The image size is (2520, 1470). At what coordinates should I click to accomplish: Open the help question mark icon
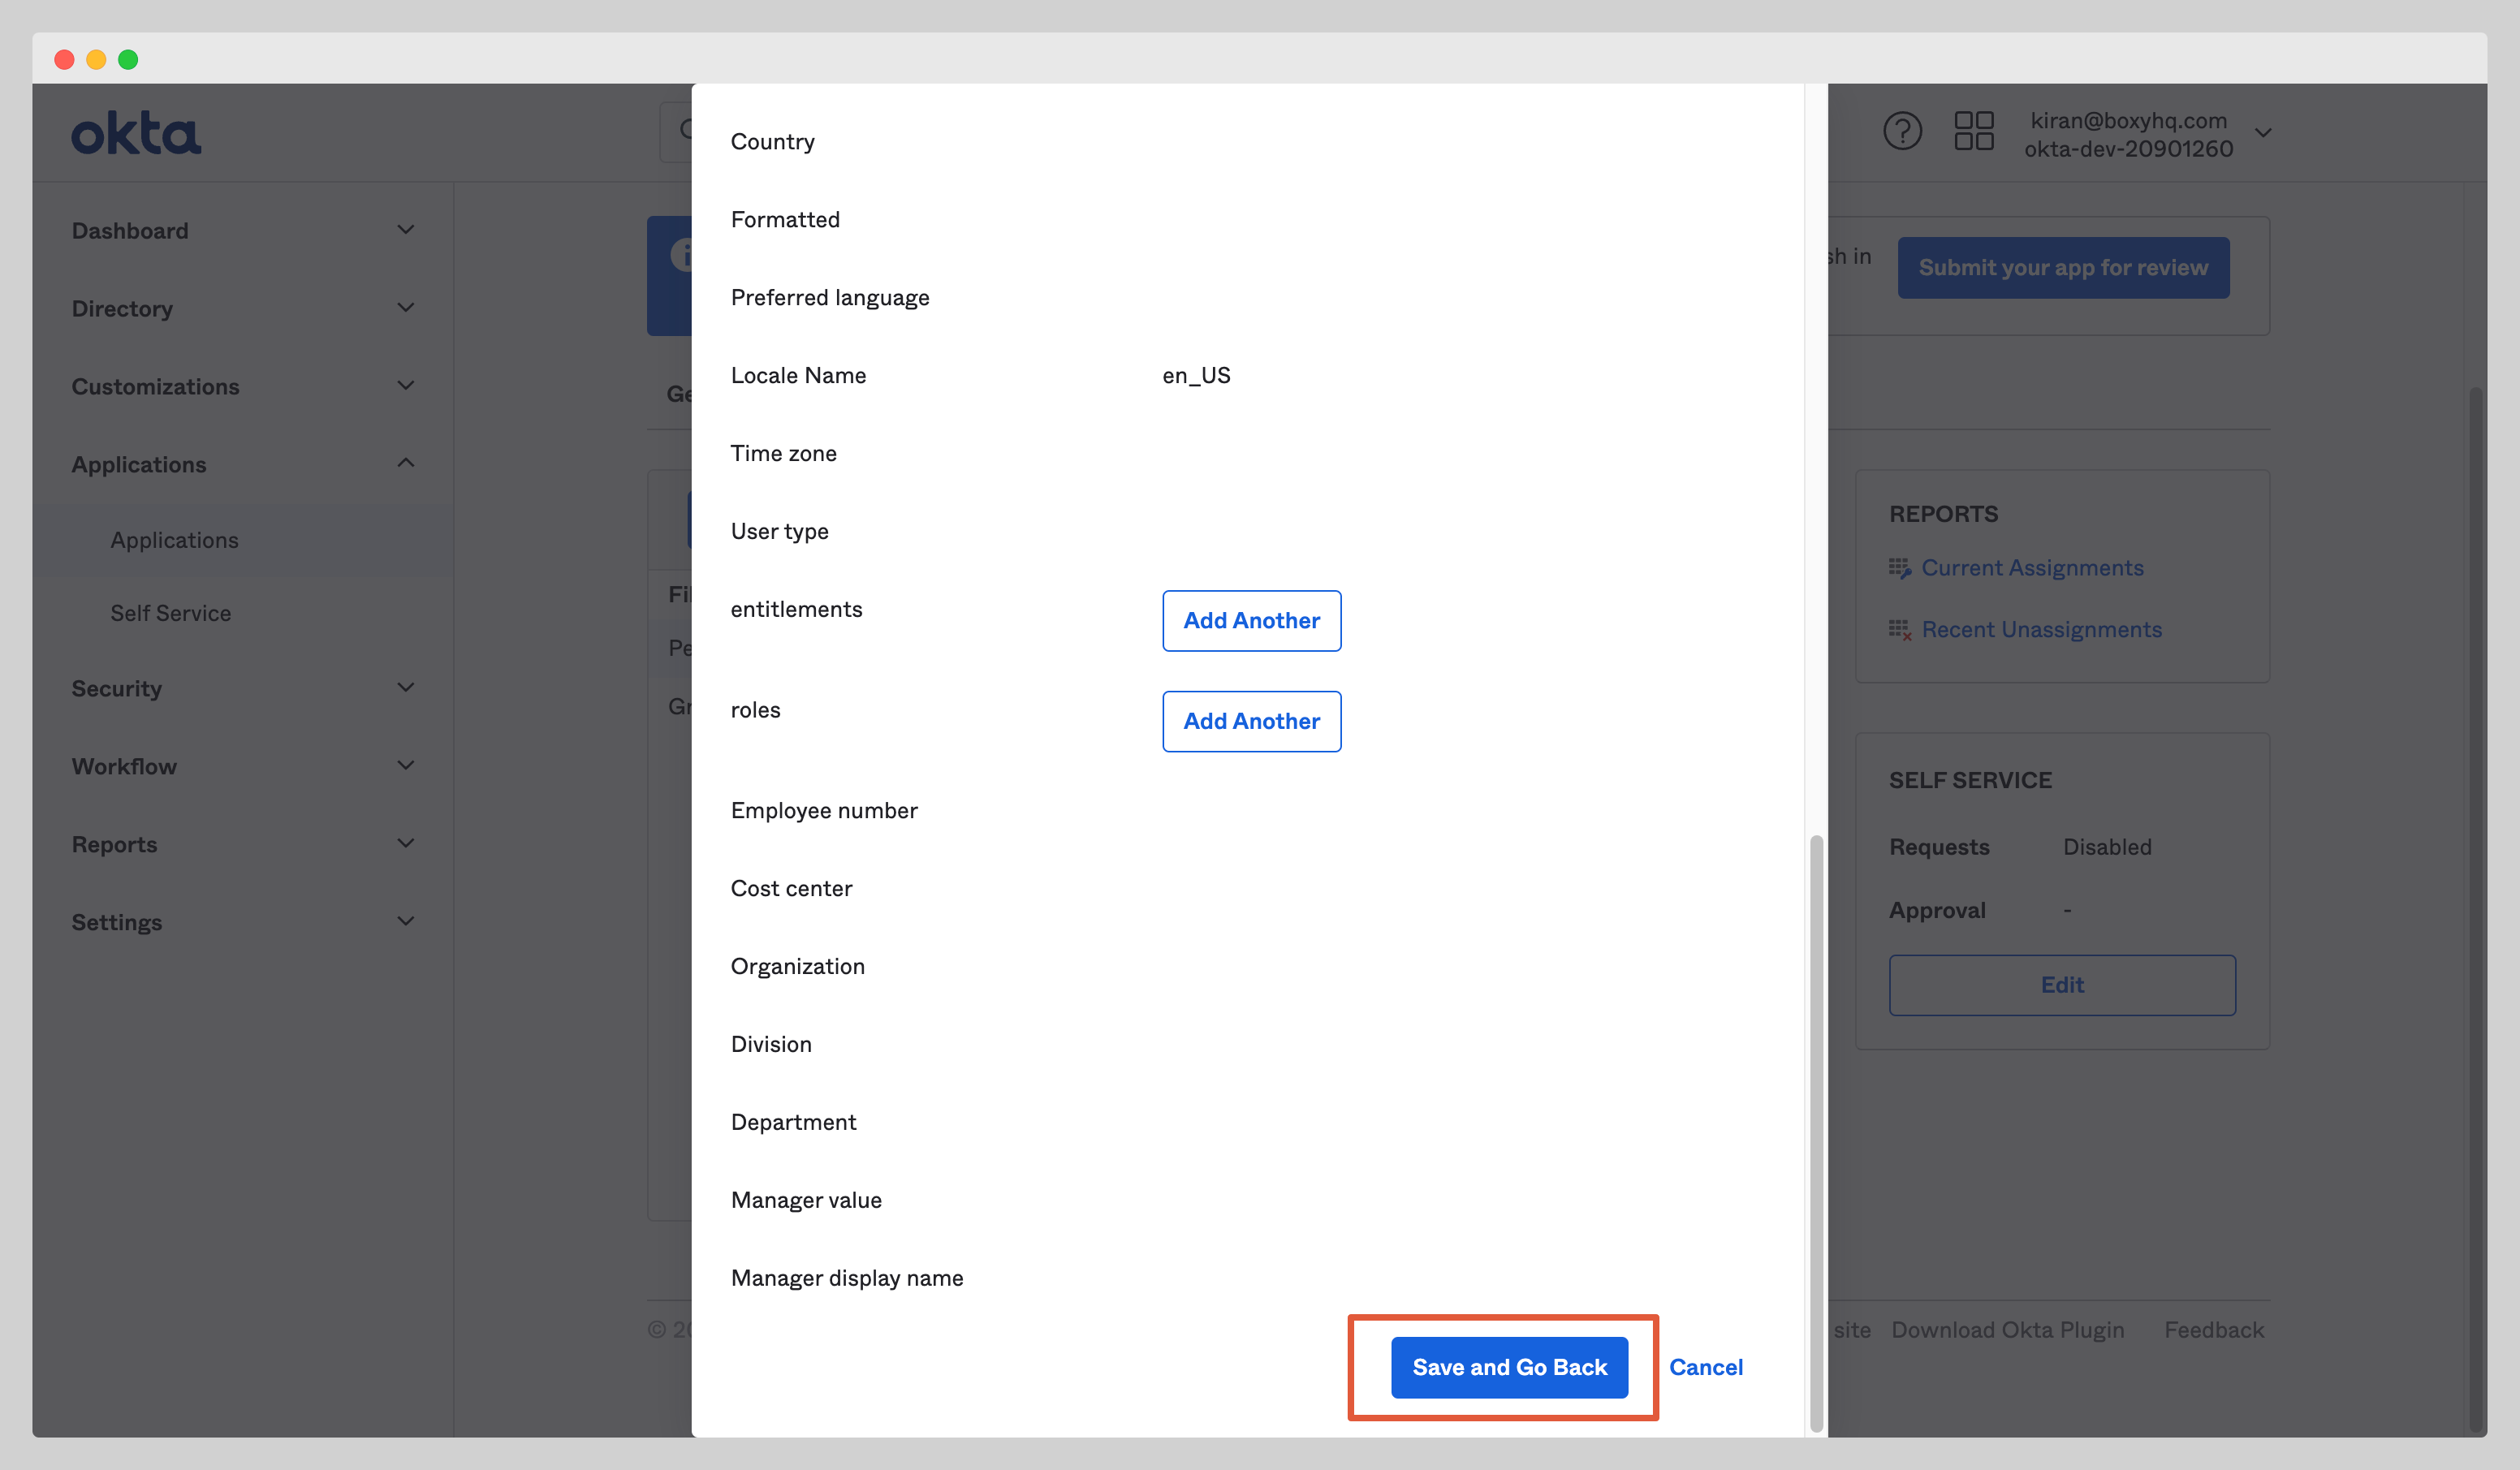coord(1903,130)
